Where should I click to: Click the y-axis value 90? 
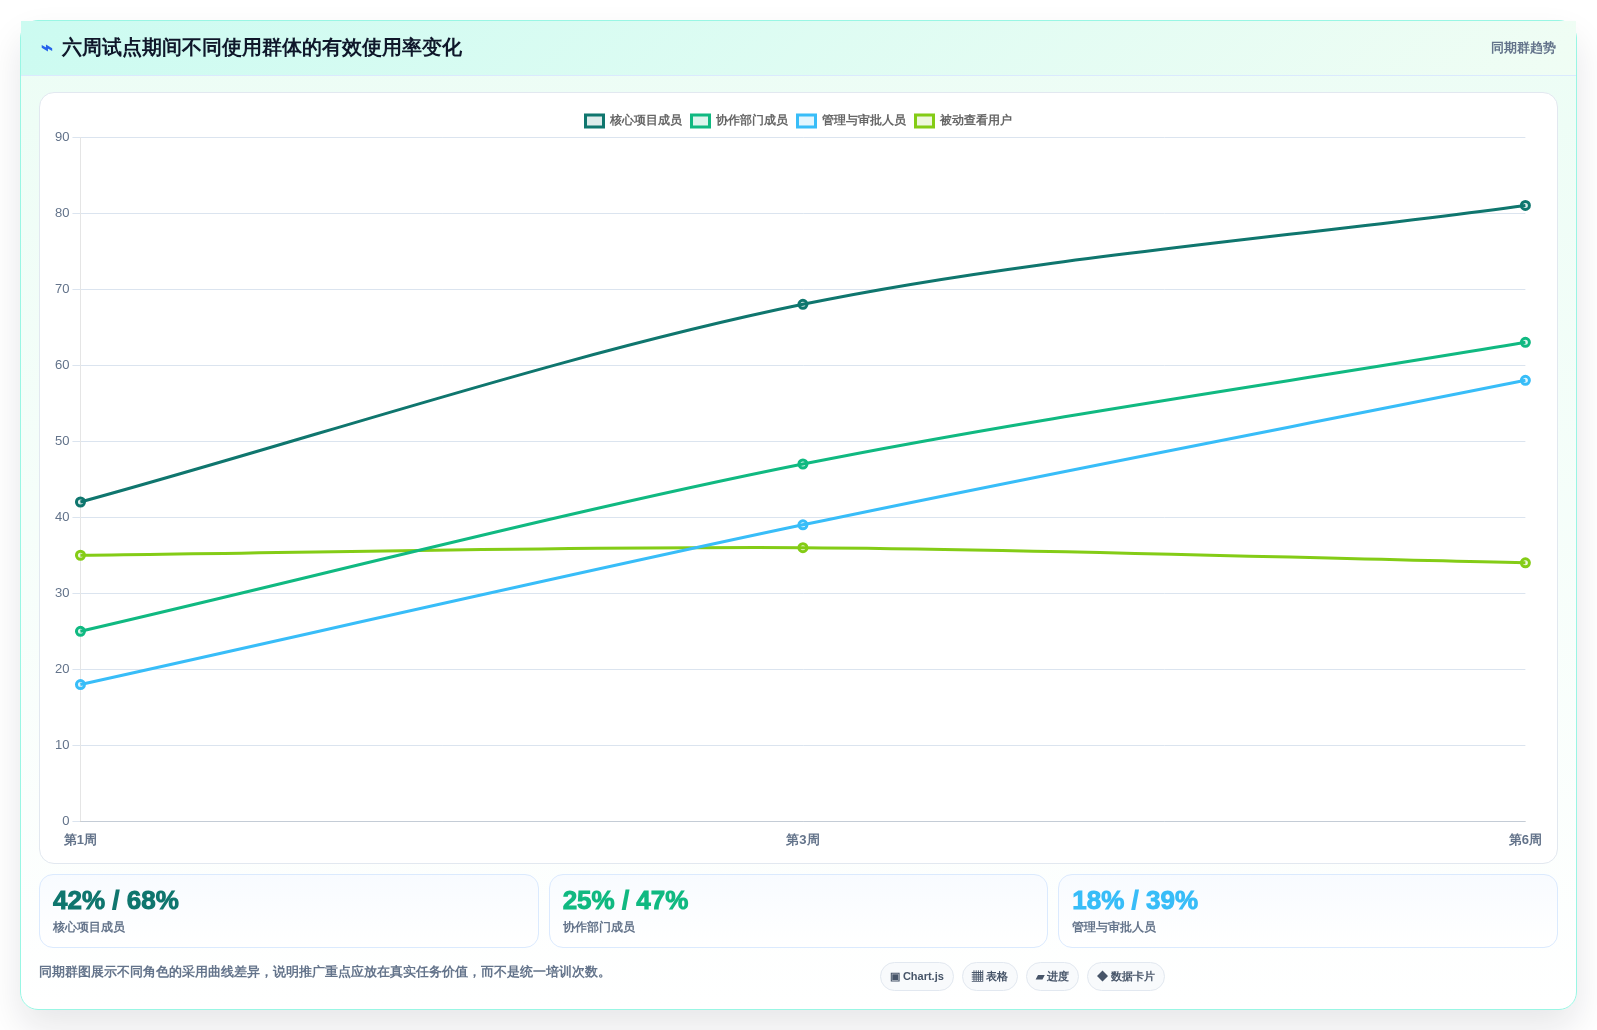[62, 137]
